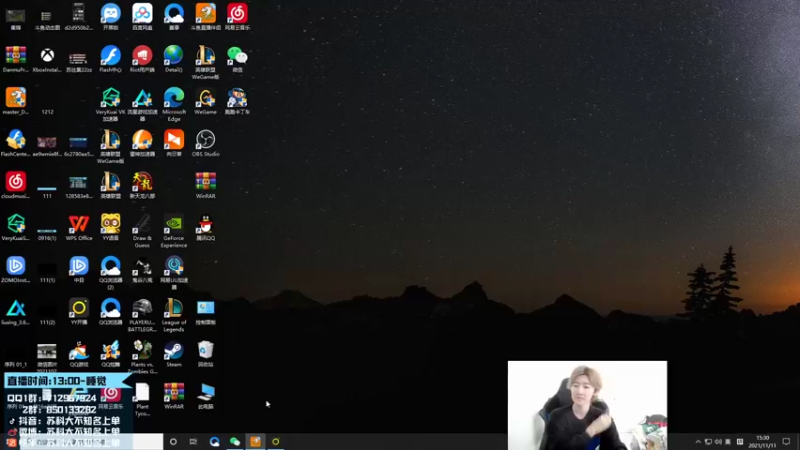Screen dimensions: 800x450
Task: Switch to YY yellow ring taskbar app
Action: click(276, 442)
